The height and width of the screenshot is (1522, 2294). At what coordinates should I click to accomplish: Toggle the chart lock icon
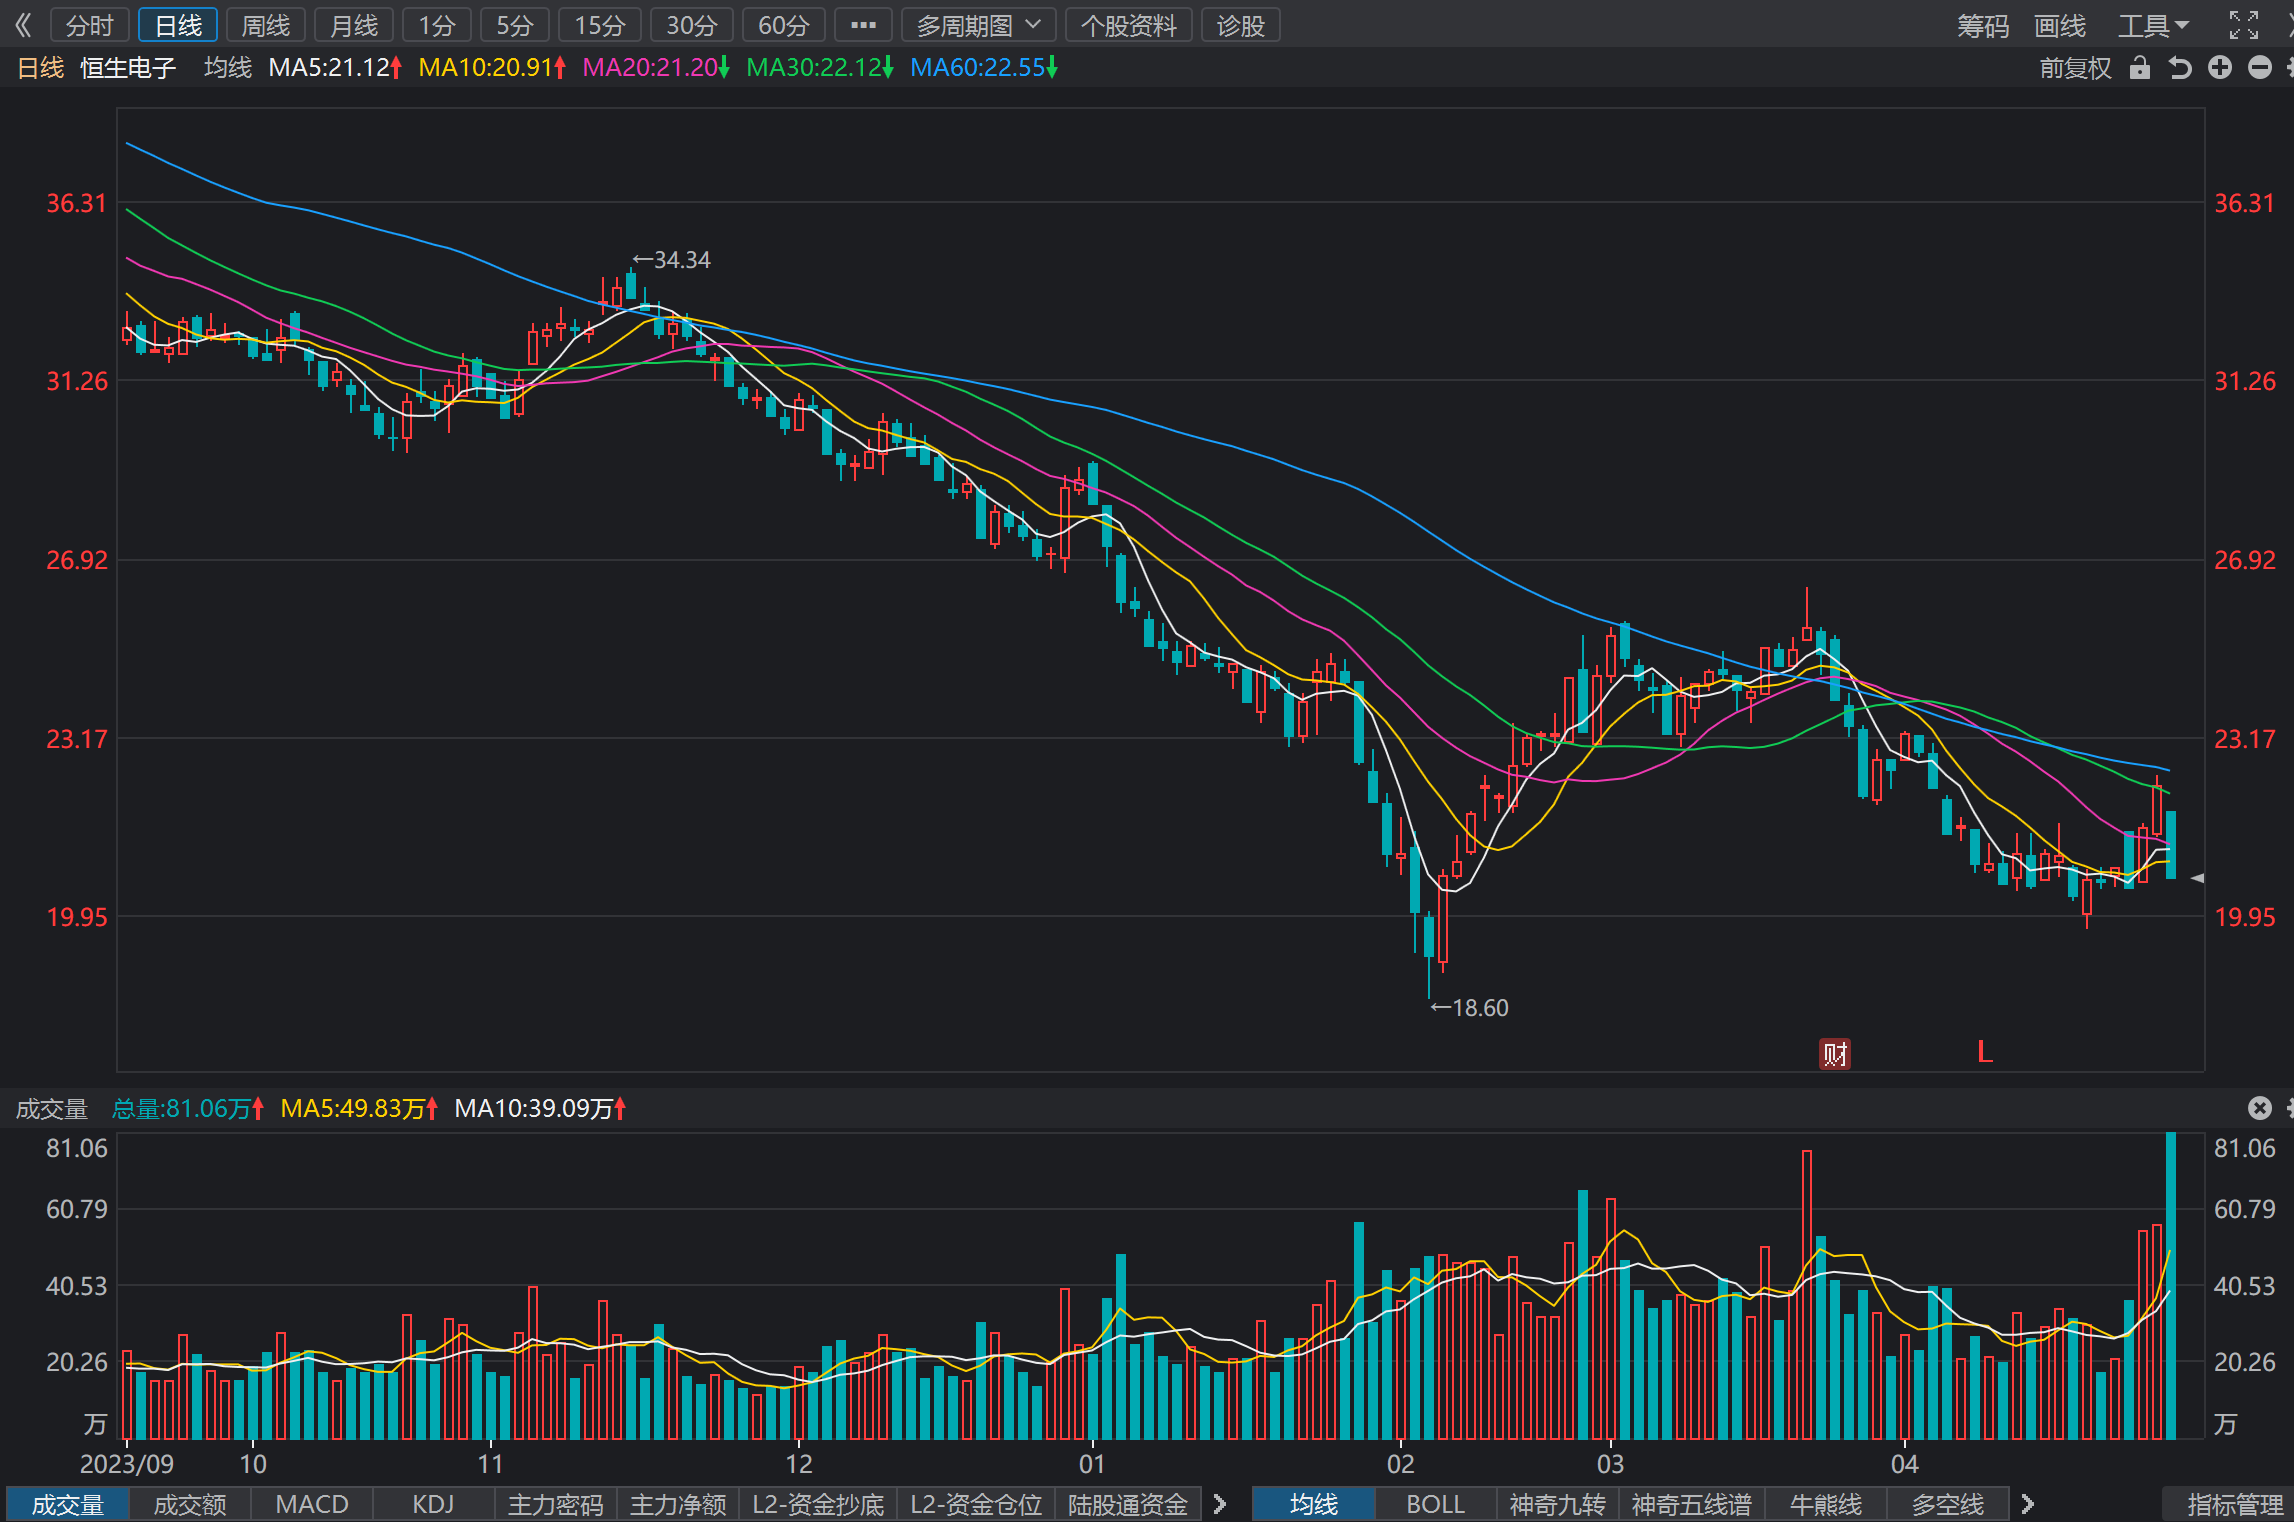pos(2139,67)
